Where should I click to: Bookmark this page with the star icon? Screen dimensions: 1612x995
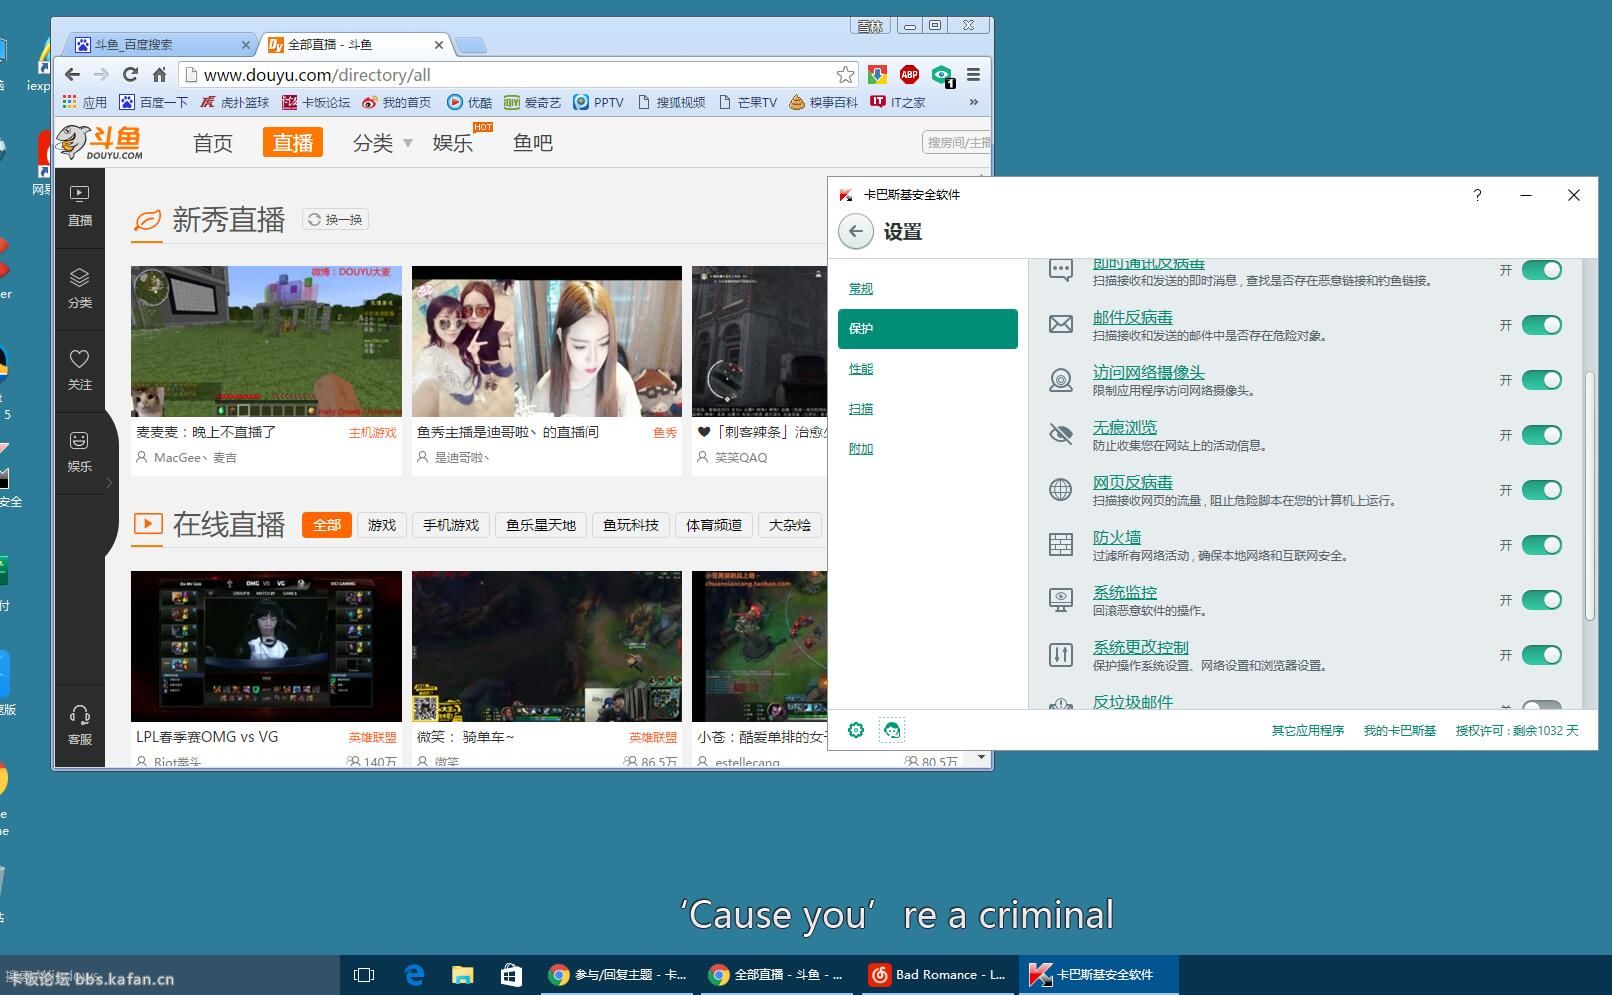click(x=846, y=74)
